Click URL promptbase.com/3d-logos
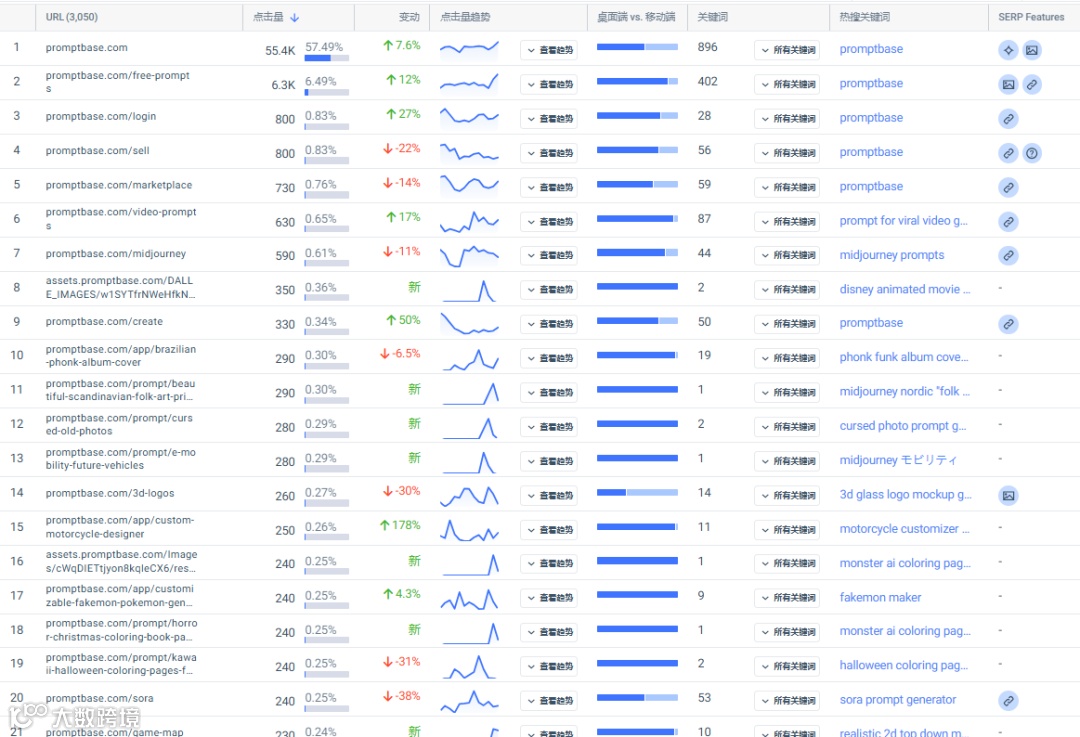The width and height of the screenshot is (1080, 737). [x=110, y=493]
